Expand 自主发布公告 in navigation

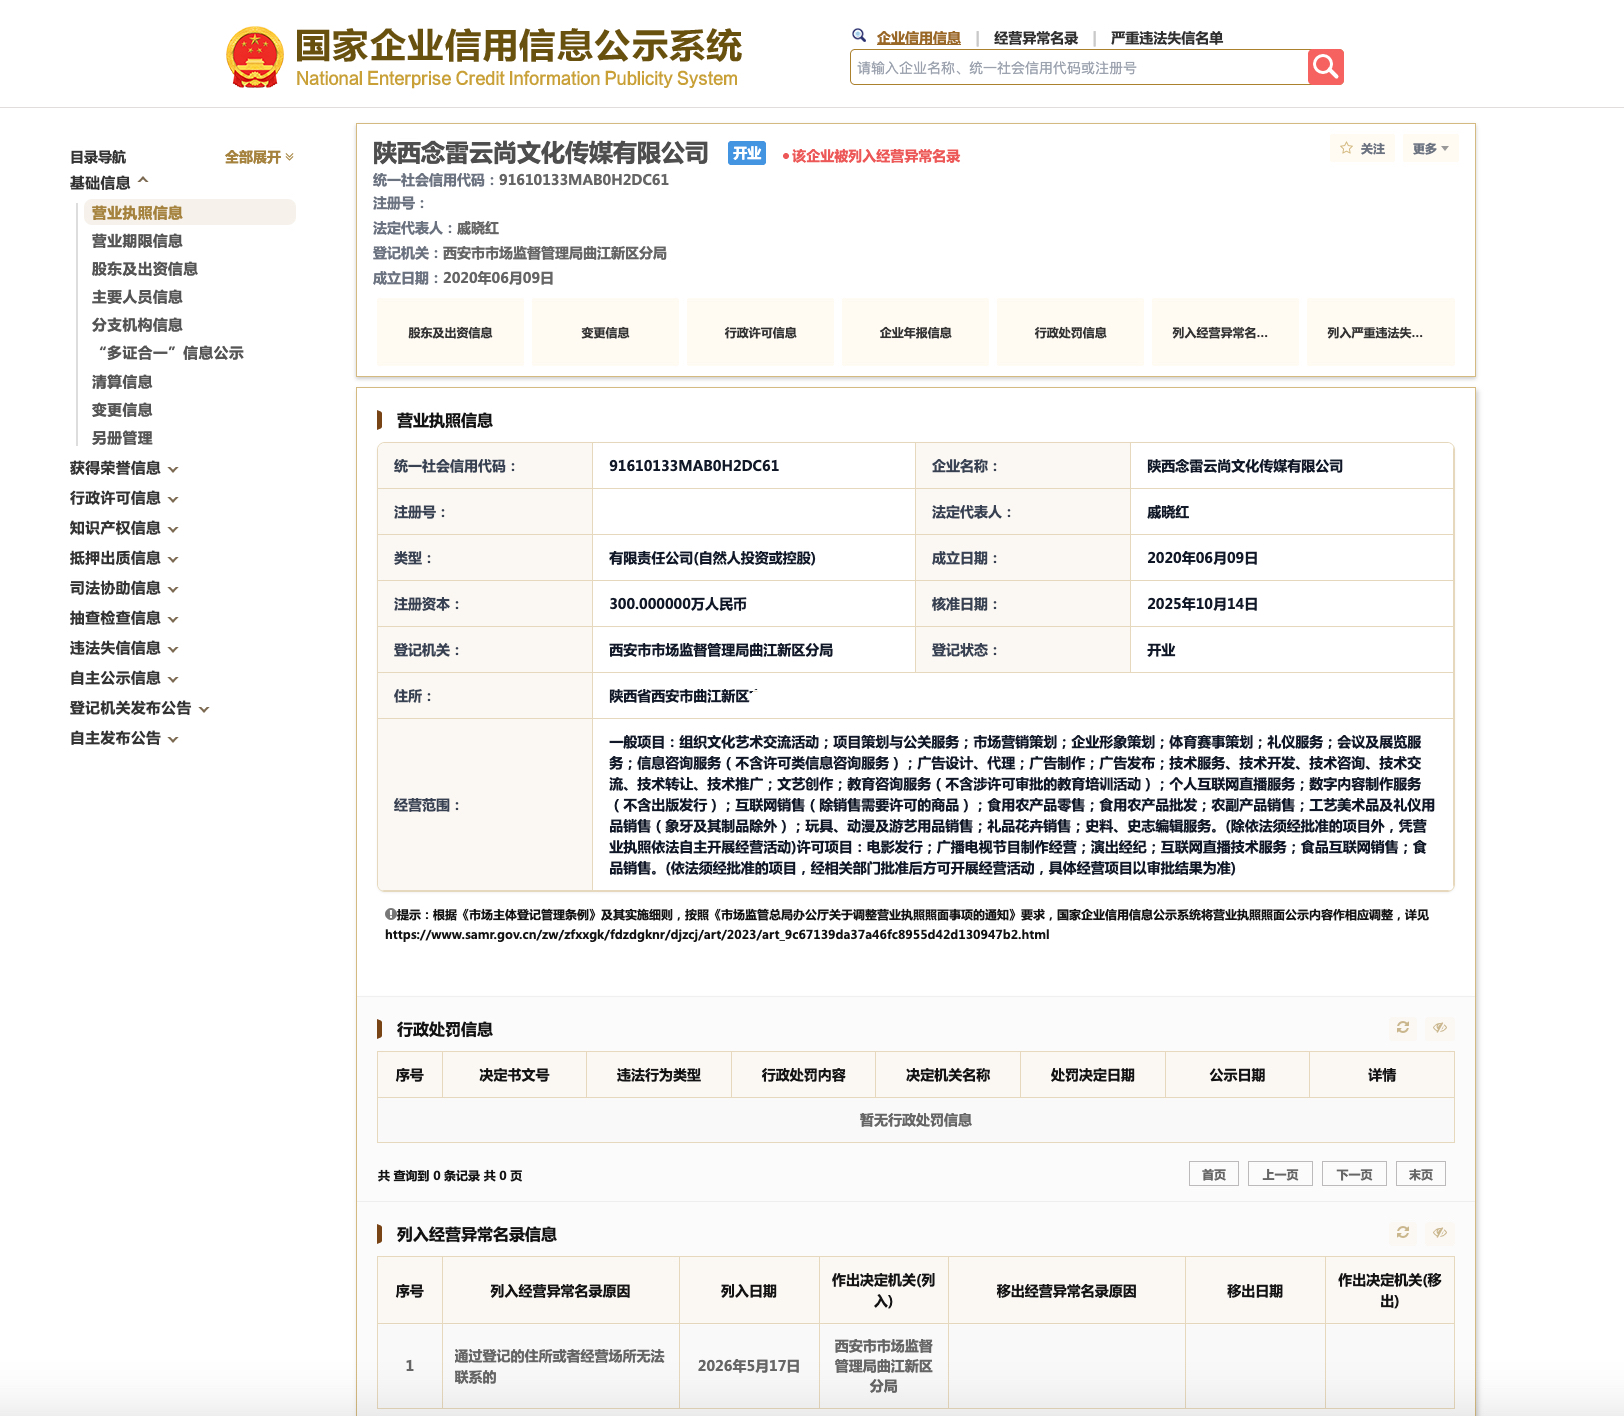tap(124, 738)
